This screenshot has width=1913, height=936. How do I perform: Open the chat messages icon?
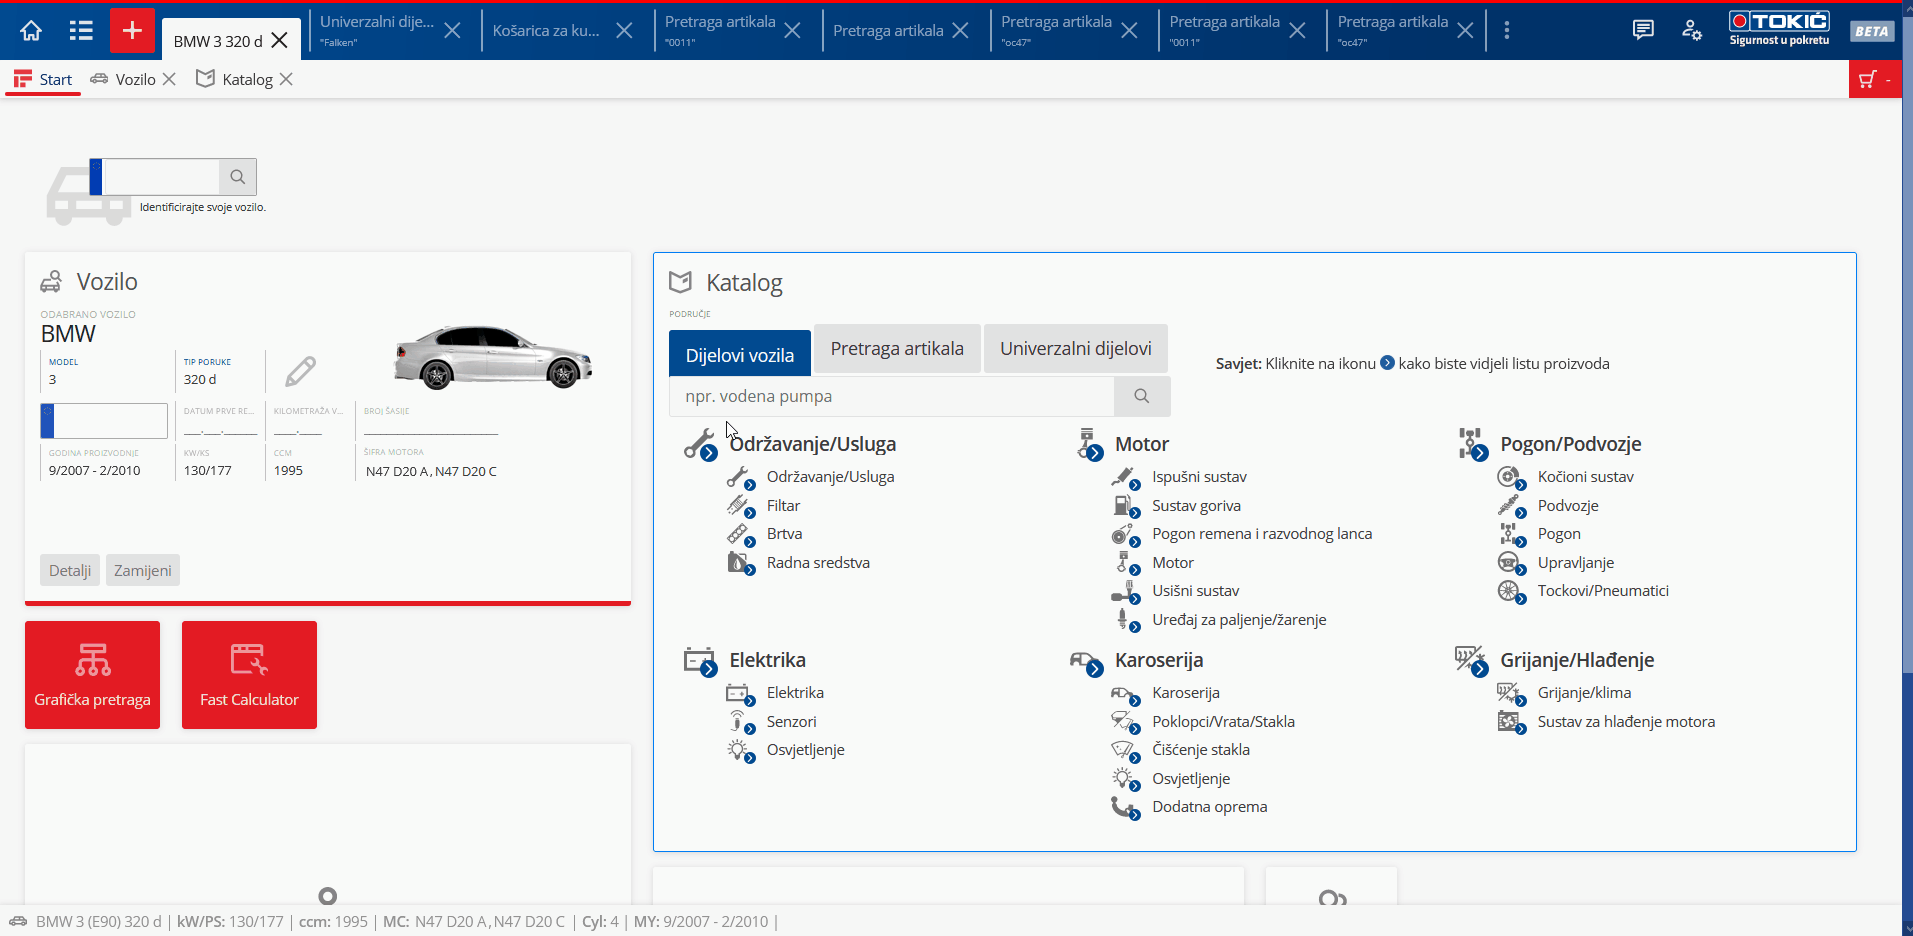click(1642, 30)
